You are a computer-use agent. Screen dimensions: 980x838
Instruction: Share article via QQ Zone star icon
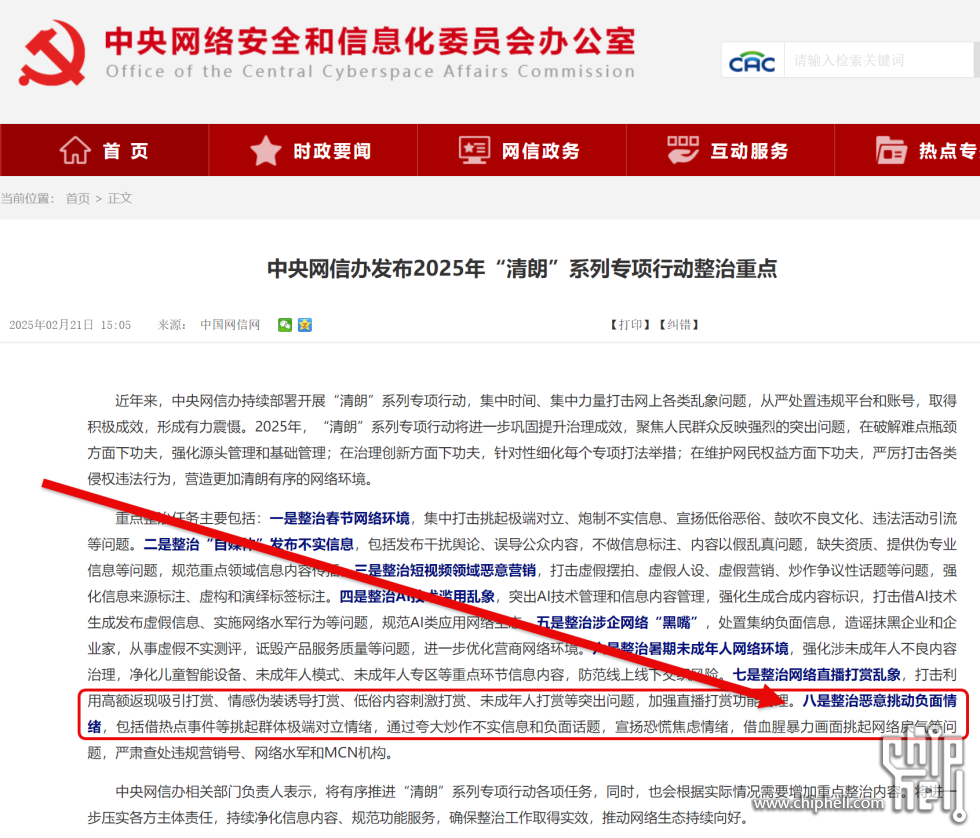tap(305, 325)
